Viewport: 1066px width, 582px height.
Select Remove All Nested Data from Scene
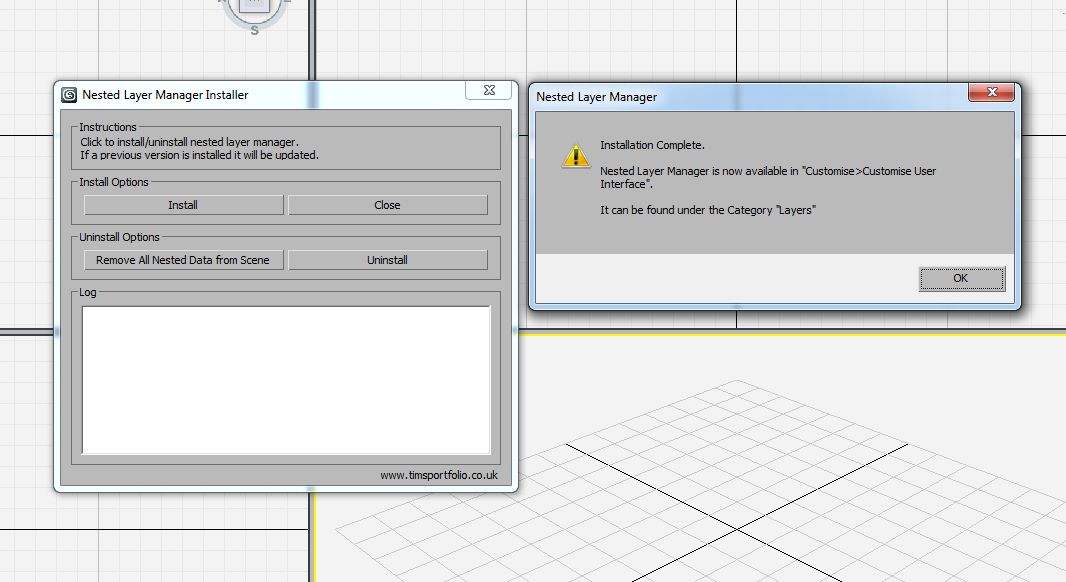[x=183, y=259]
